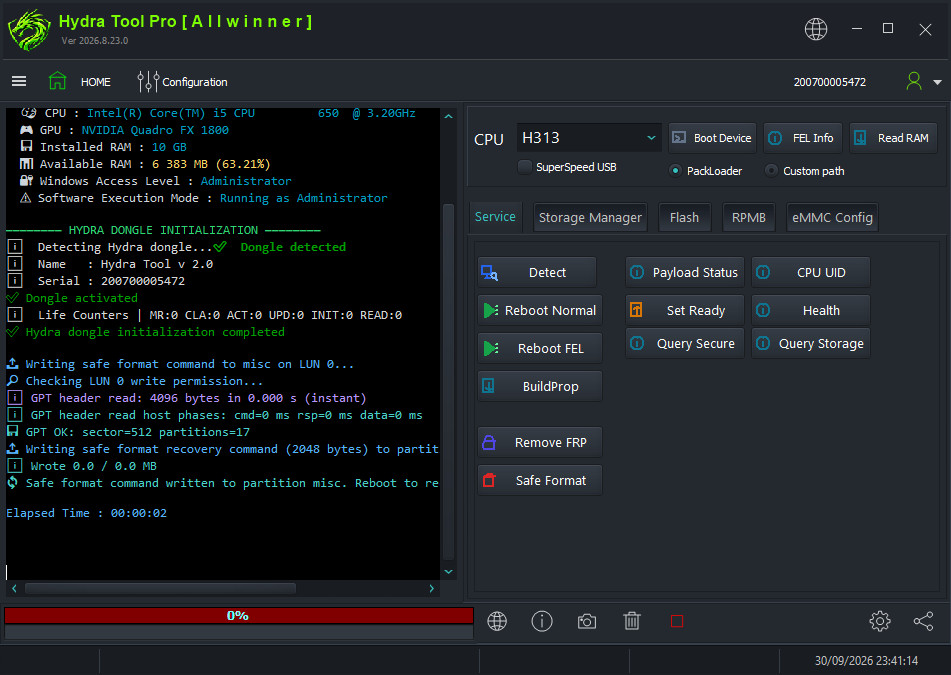This screenshot has height=675, width=951.
Task: Click the Remove FRP button
Action: tap(540, 443)
